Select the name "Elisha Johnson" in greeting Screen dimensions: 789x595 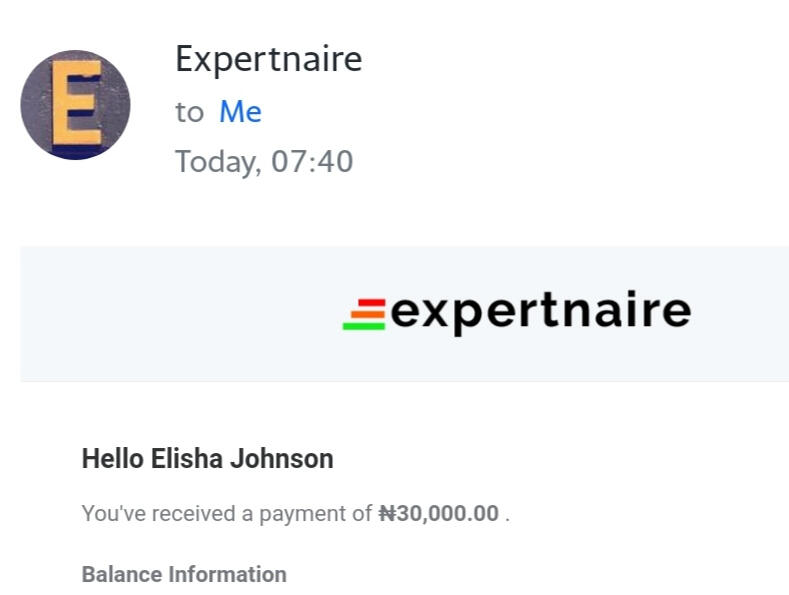tap(241, 460)
